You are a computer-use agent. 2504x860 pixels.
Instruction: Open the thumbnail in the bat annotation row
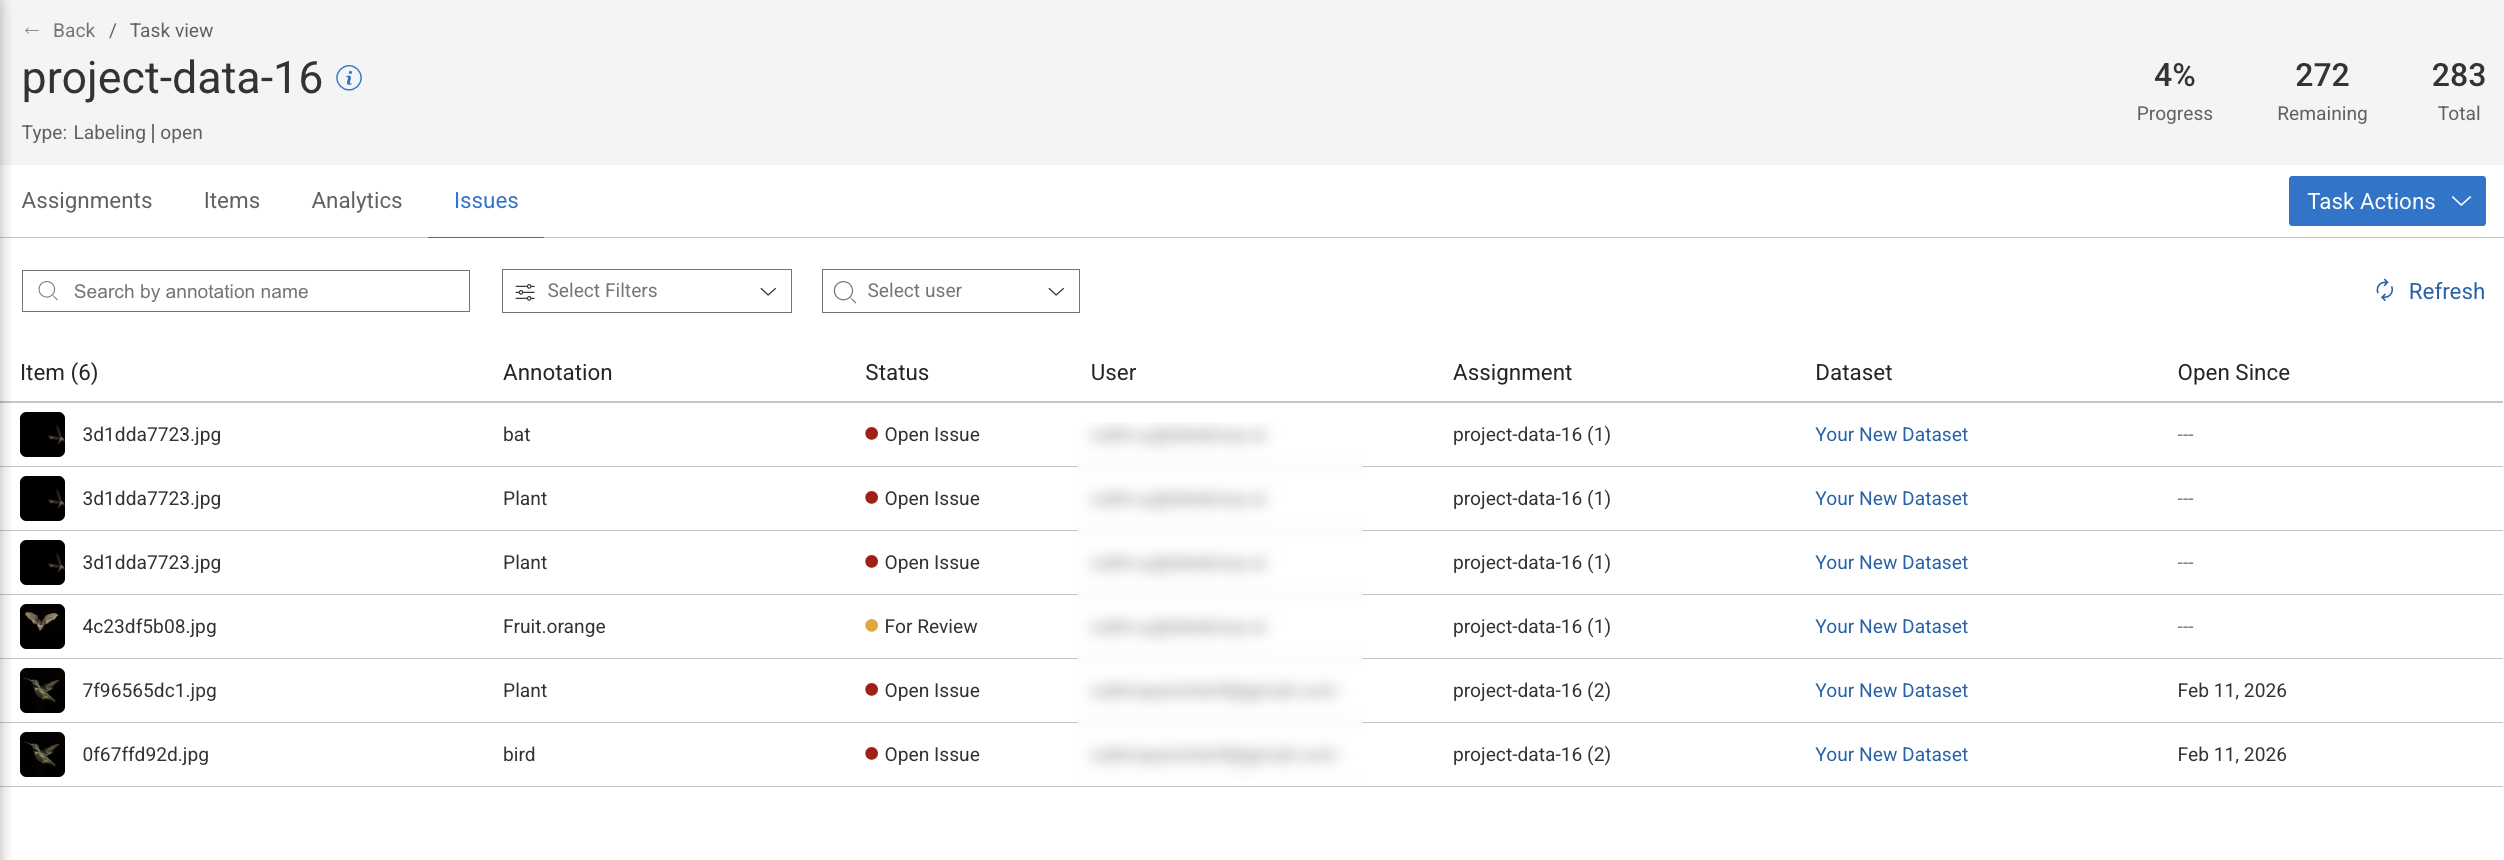[43, 435]
